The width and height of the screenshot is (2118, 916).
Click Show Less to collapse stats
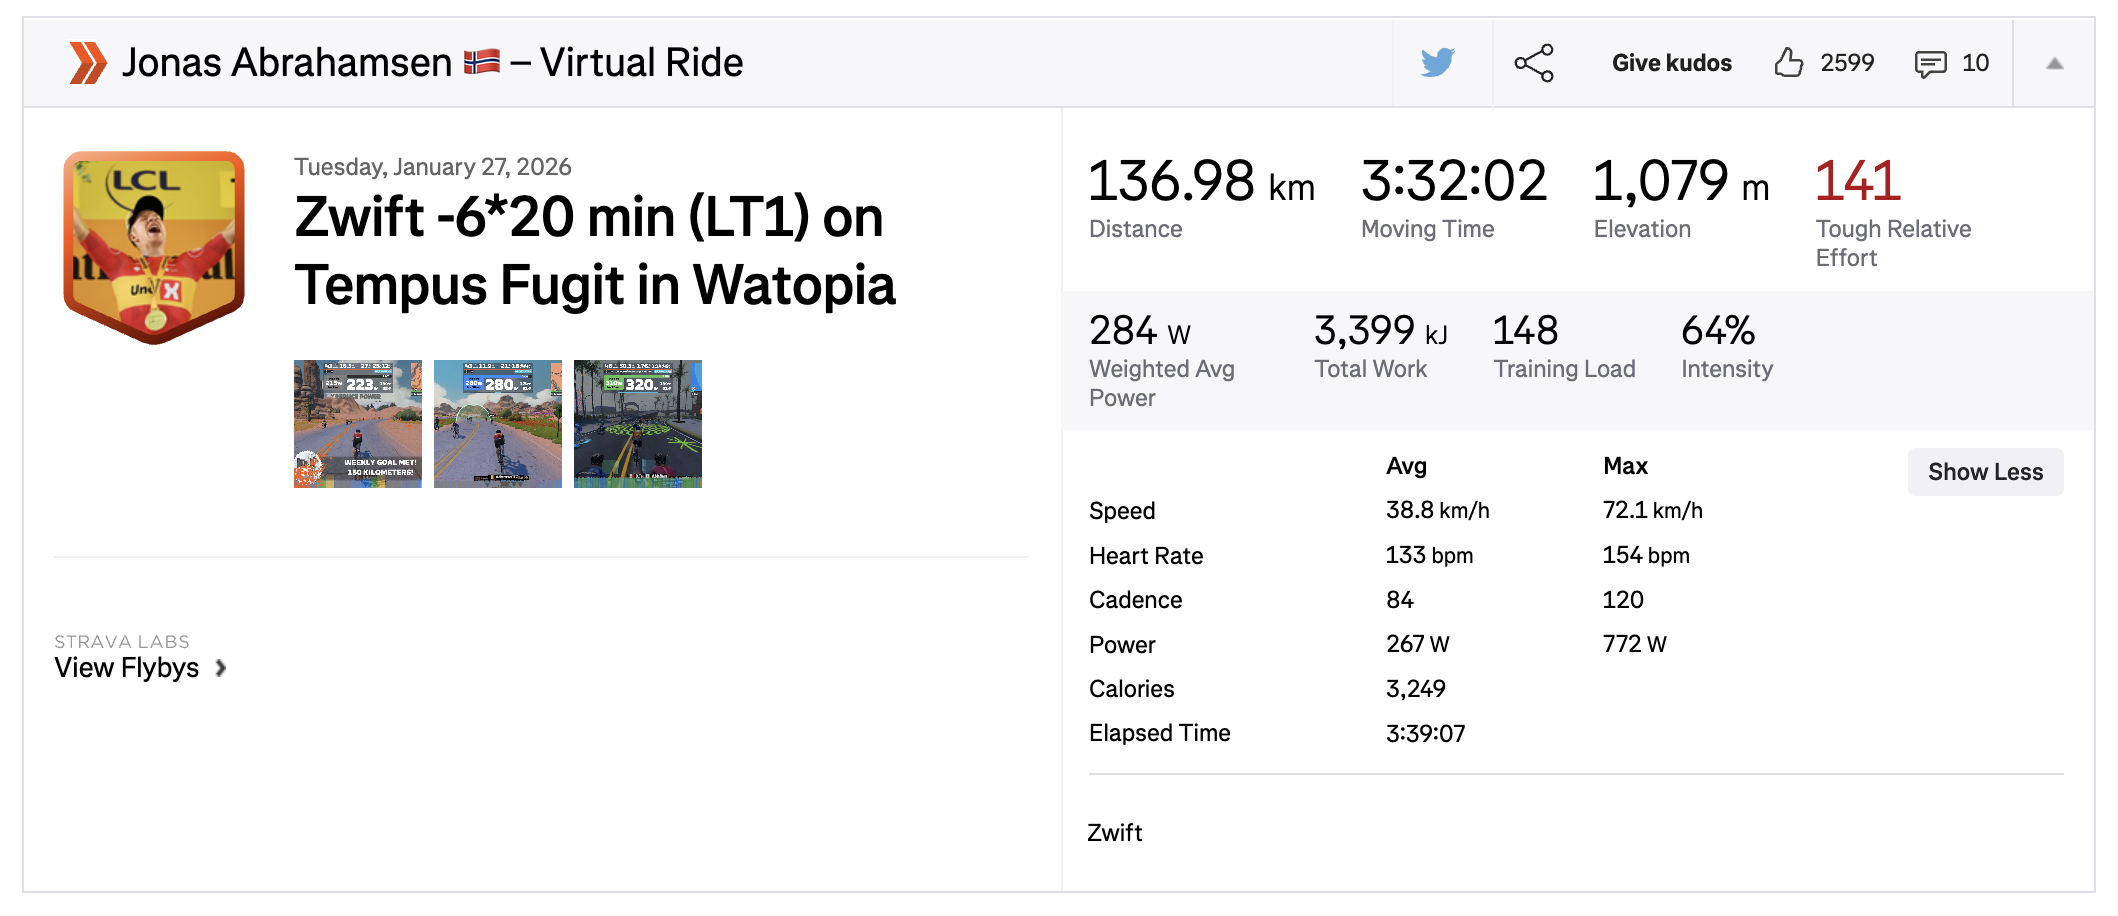[1985, 471]
